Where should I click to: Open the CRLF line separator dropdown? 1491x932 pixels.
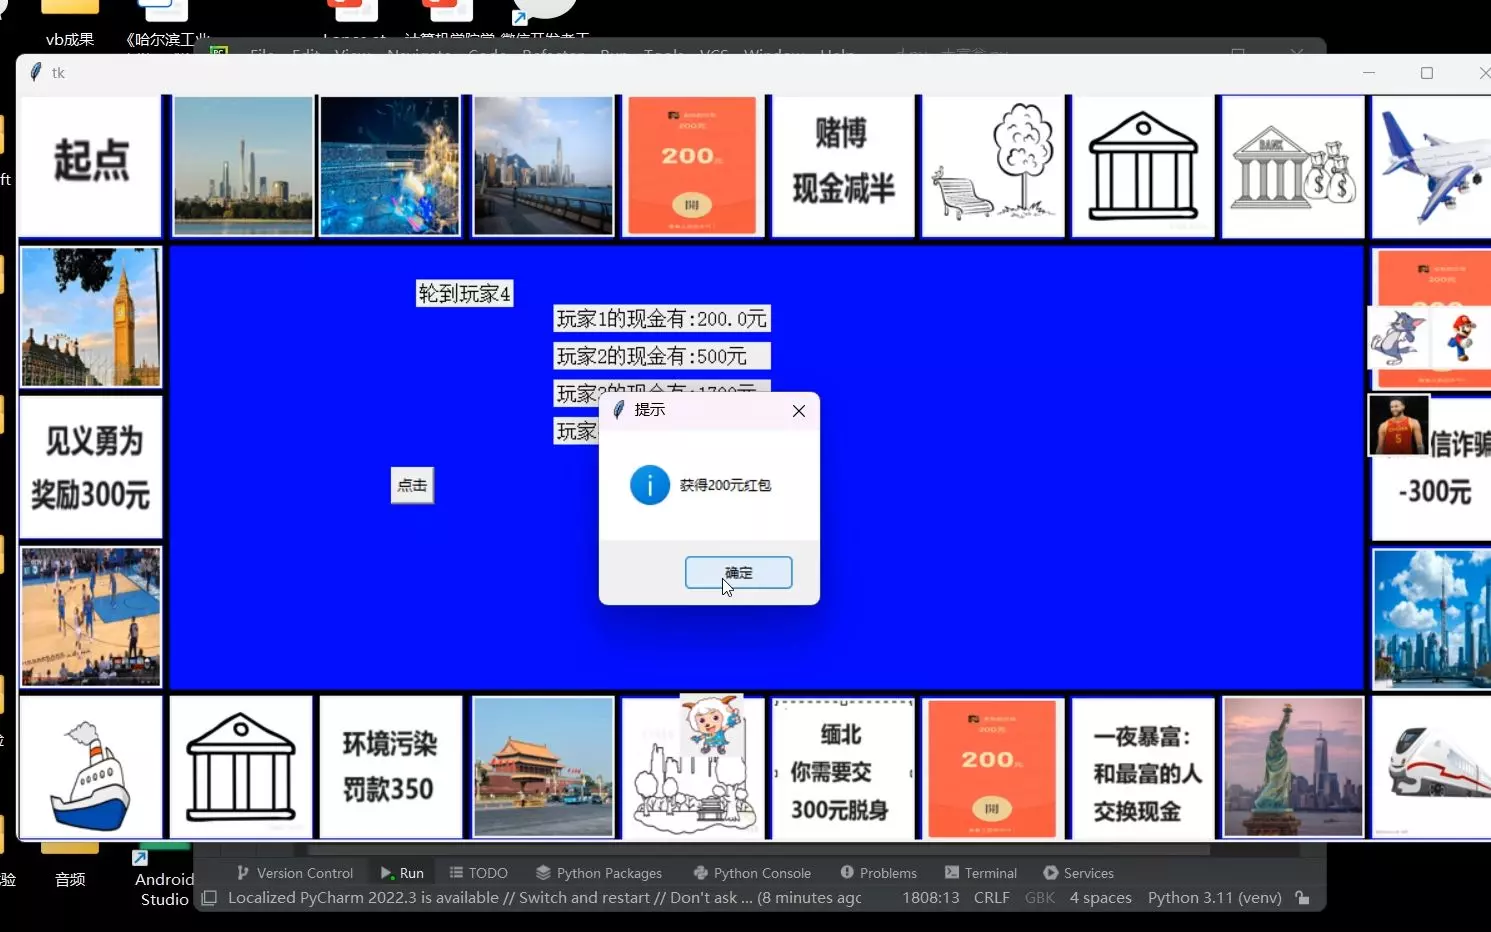tap(992, 898)
